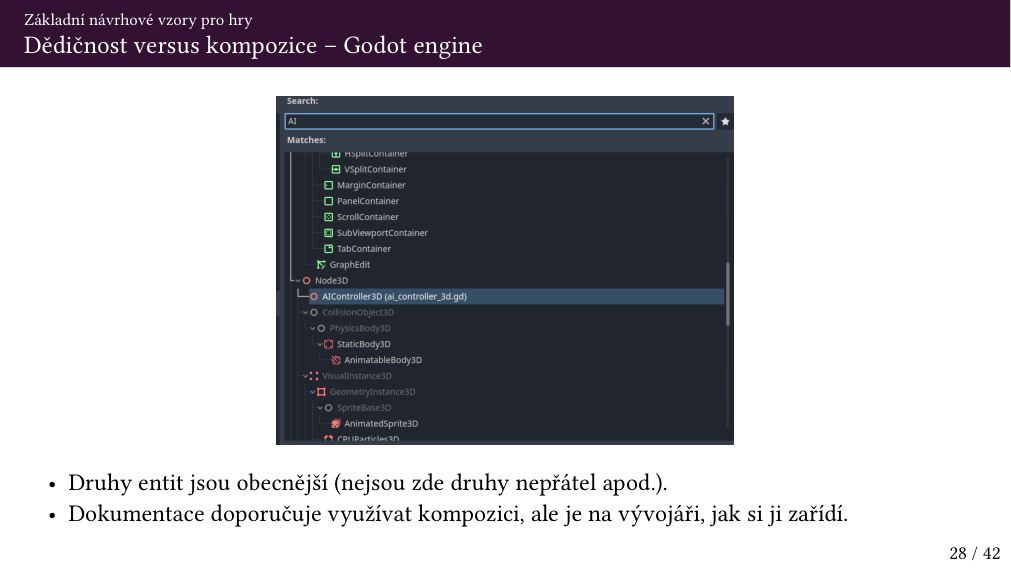Click the Node3D red circle icon
Screen dimensions: 1011x569
click(x=307, y=281)
